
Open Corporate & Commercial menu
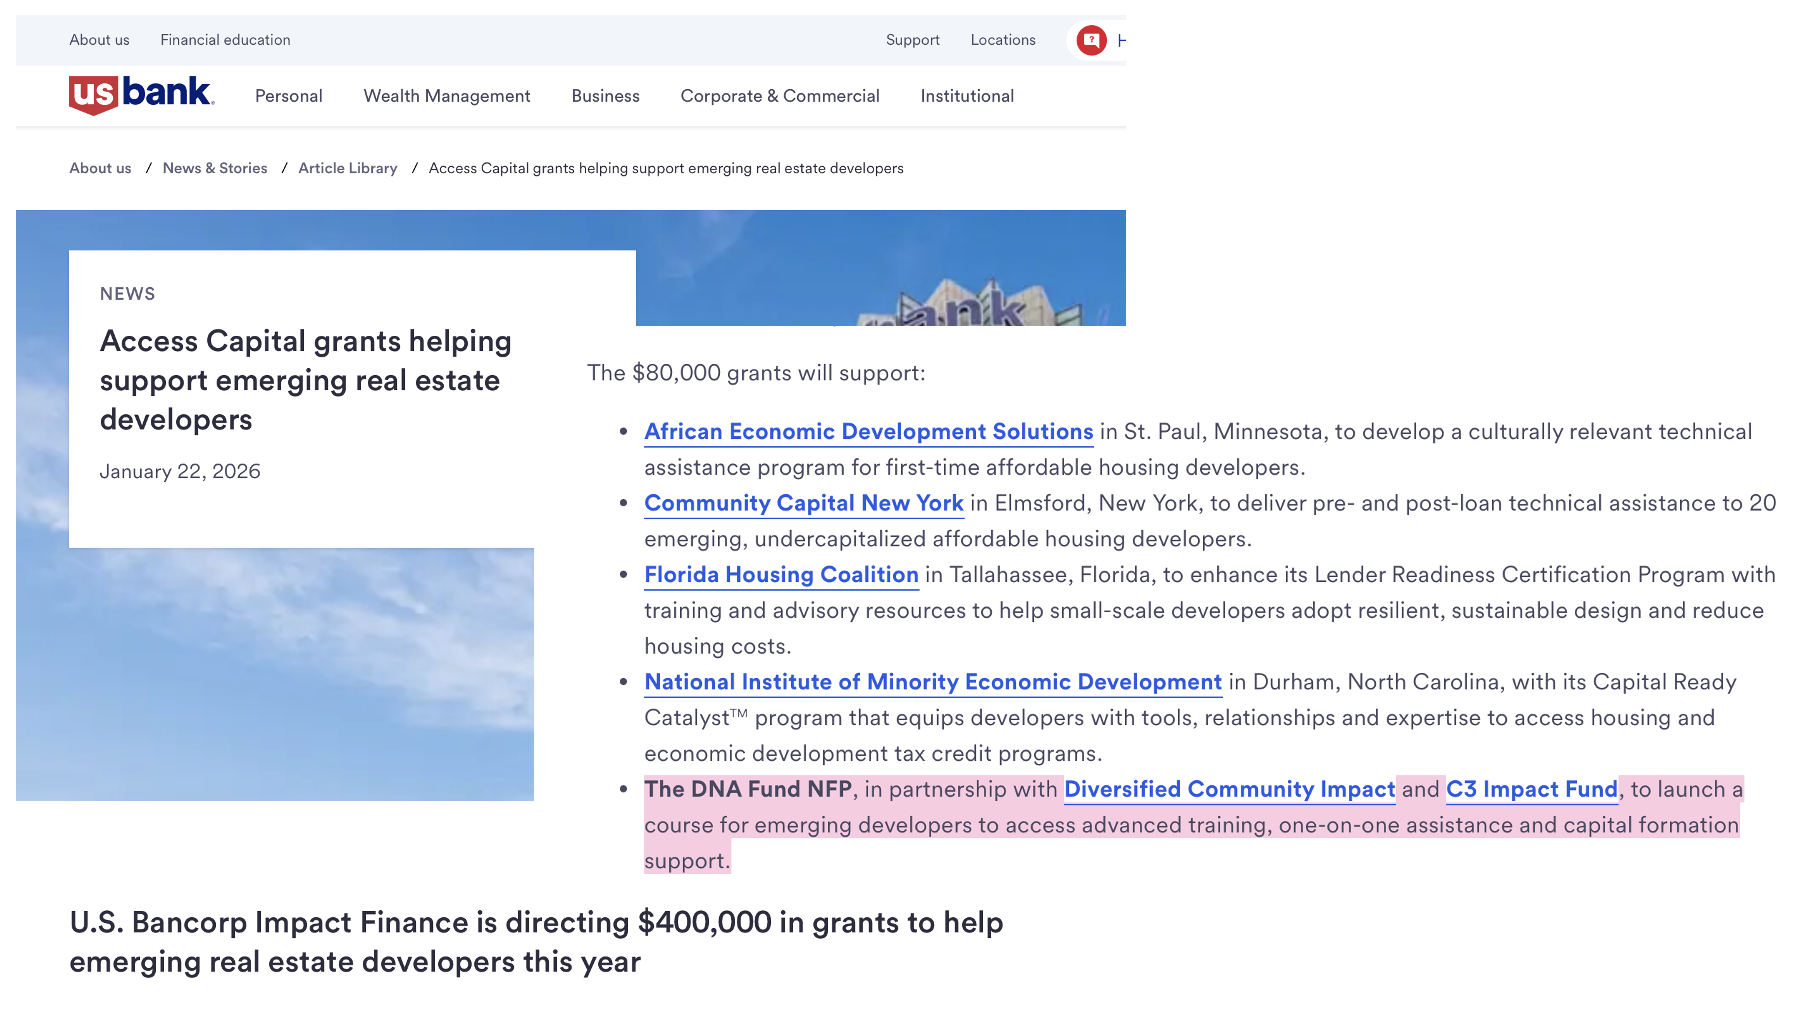pos(780,96)
